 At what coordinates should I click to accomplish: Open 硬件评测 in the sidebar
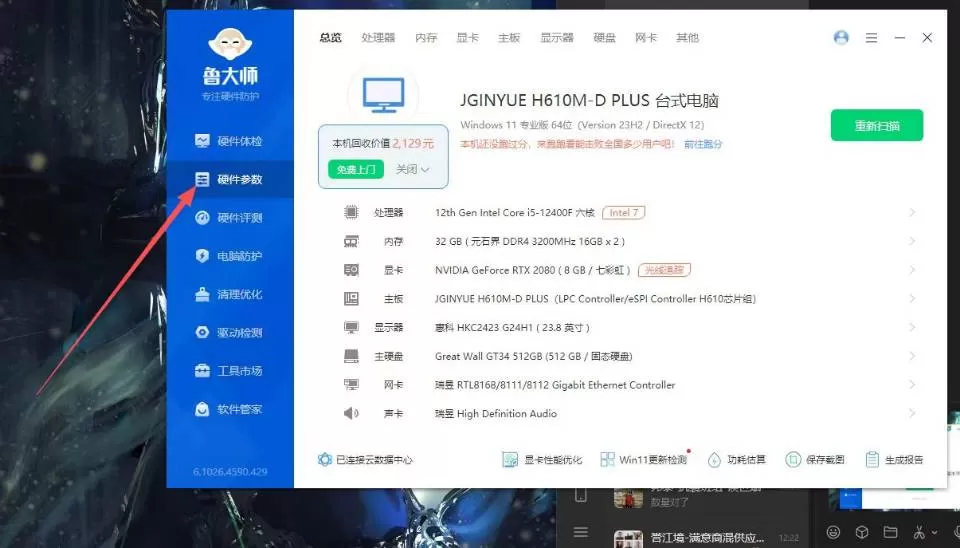coord(229,218)
